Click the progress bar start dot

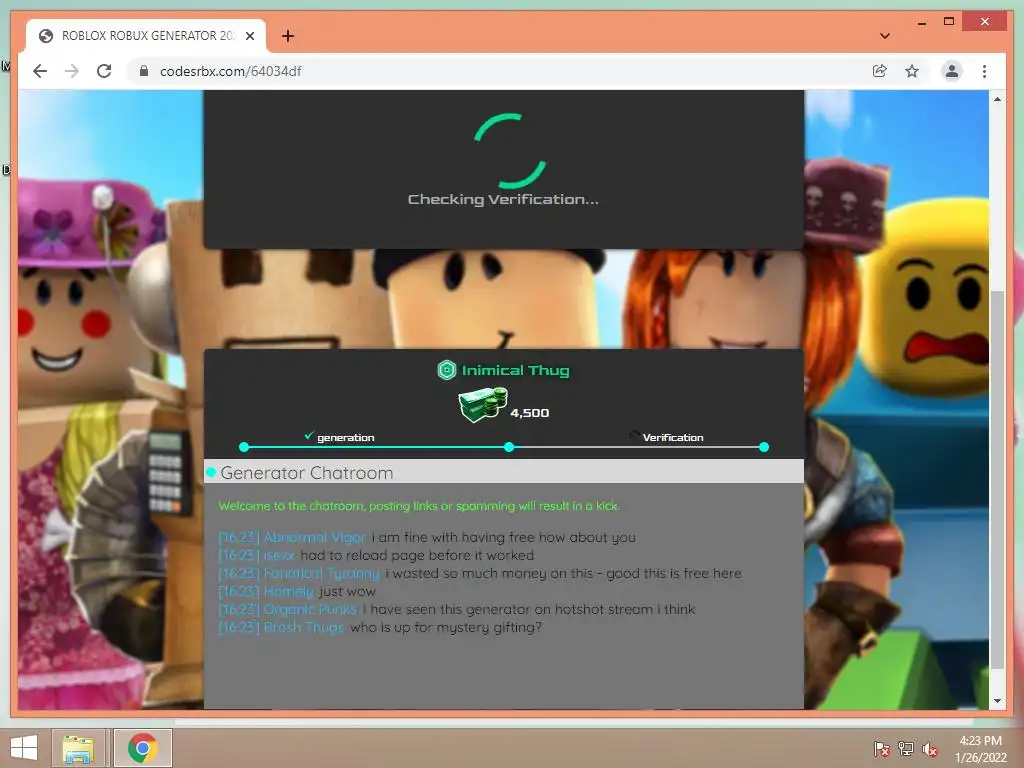[x=244, y=447]
